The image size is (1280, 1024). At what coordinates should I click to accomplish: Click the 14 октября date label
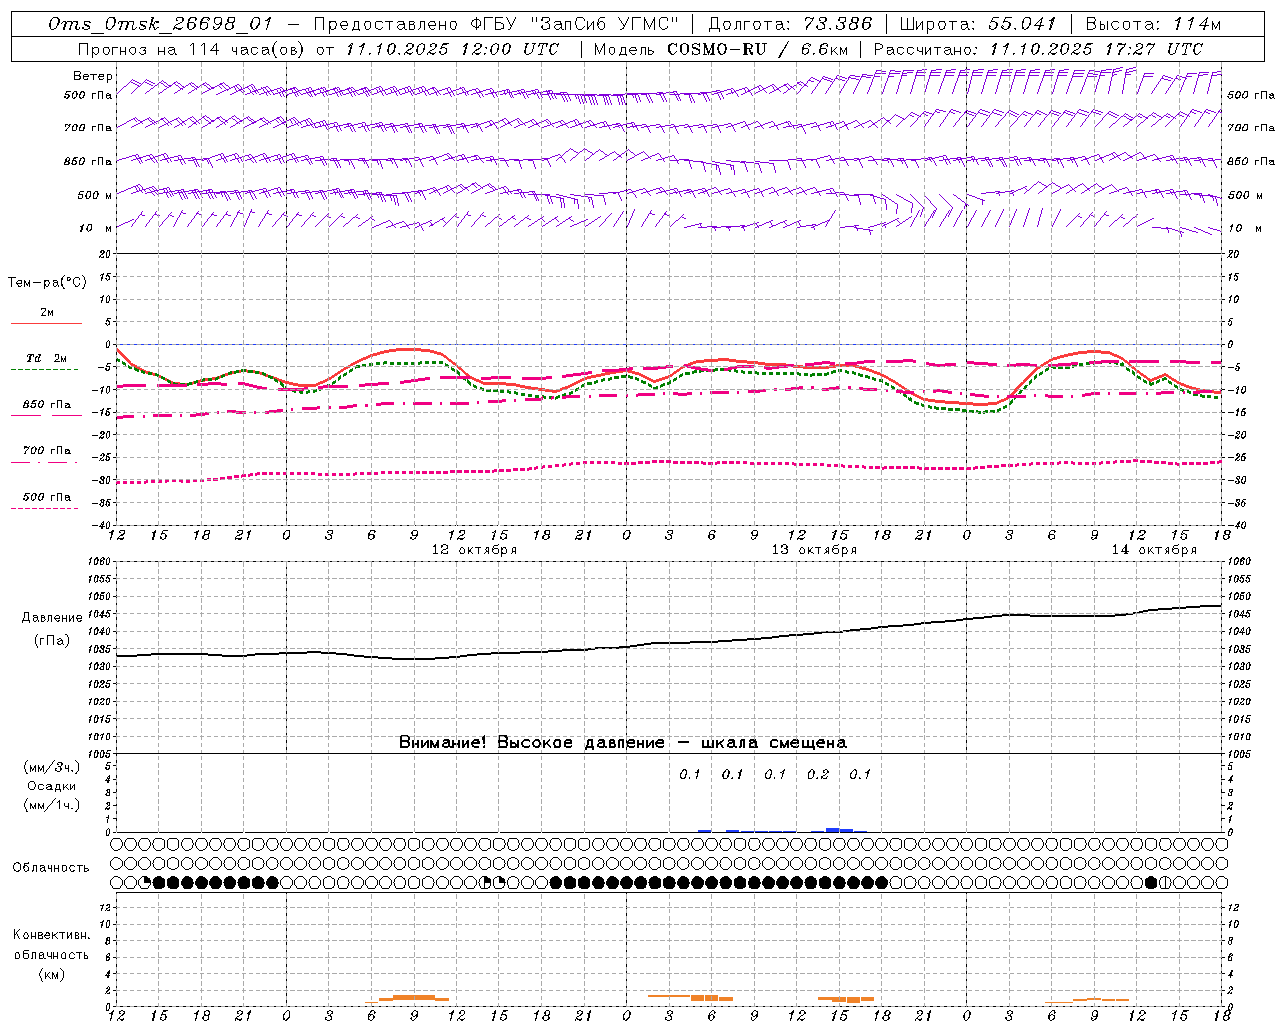coord(1154,550)
